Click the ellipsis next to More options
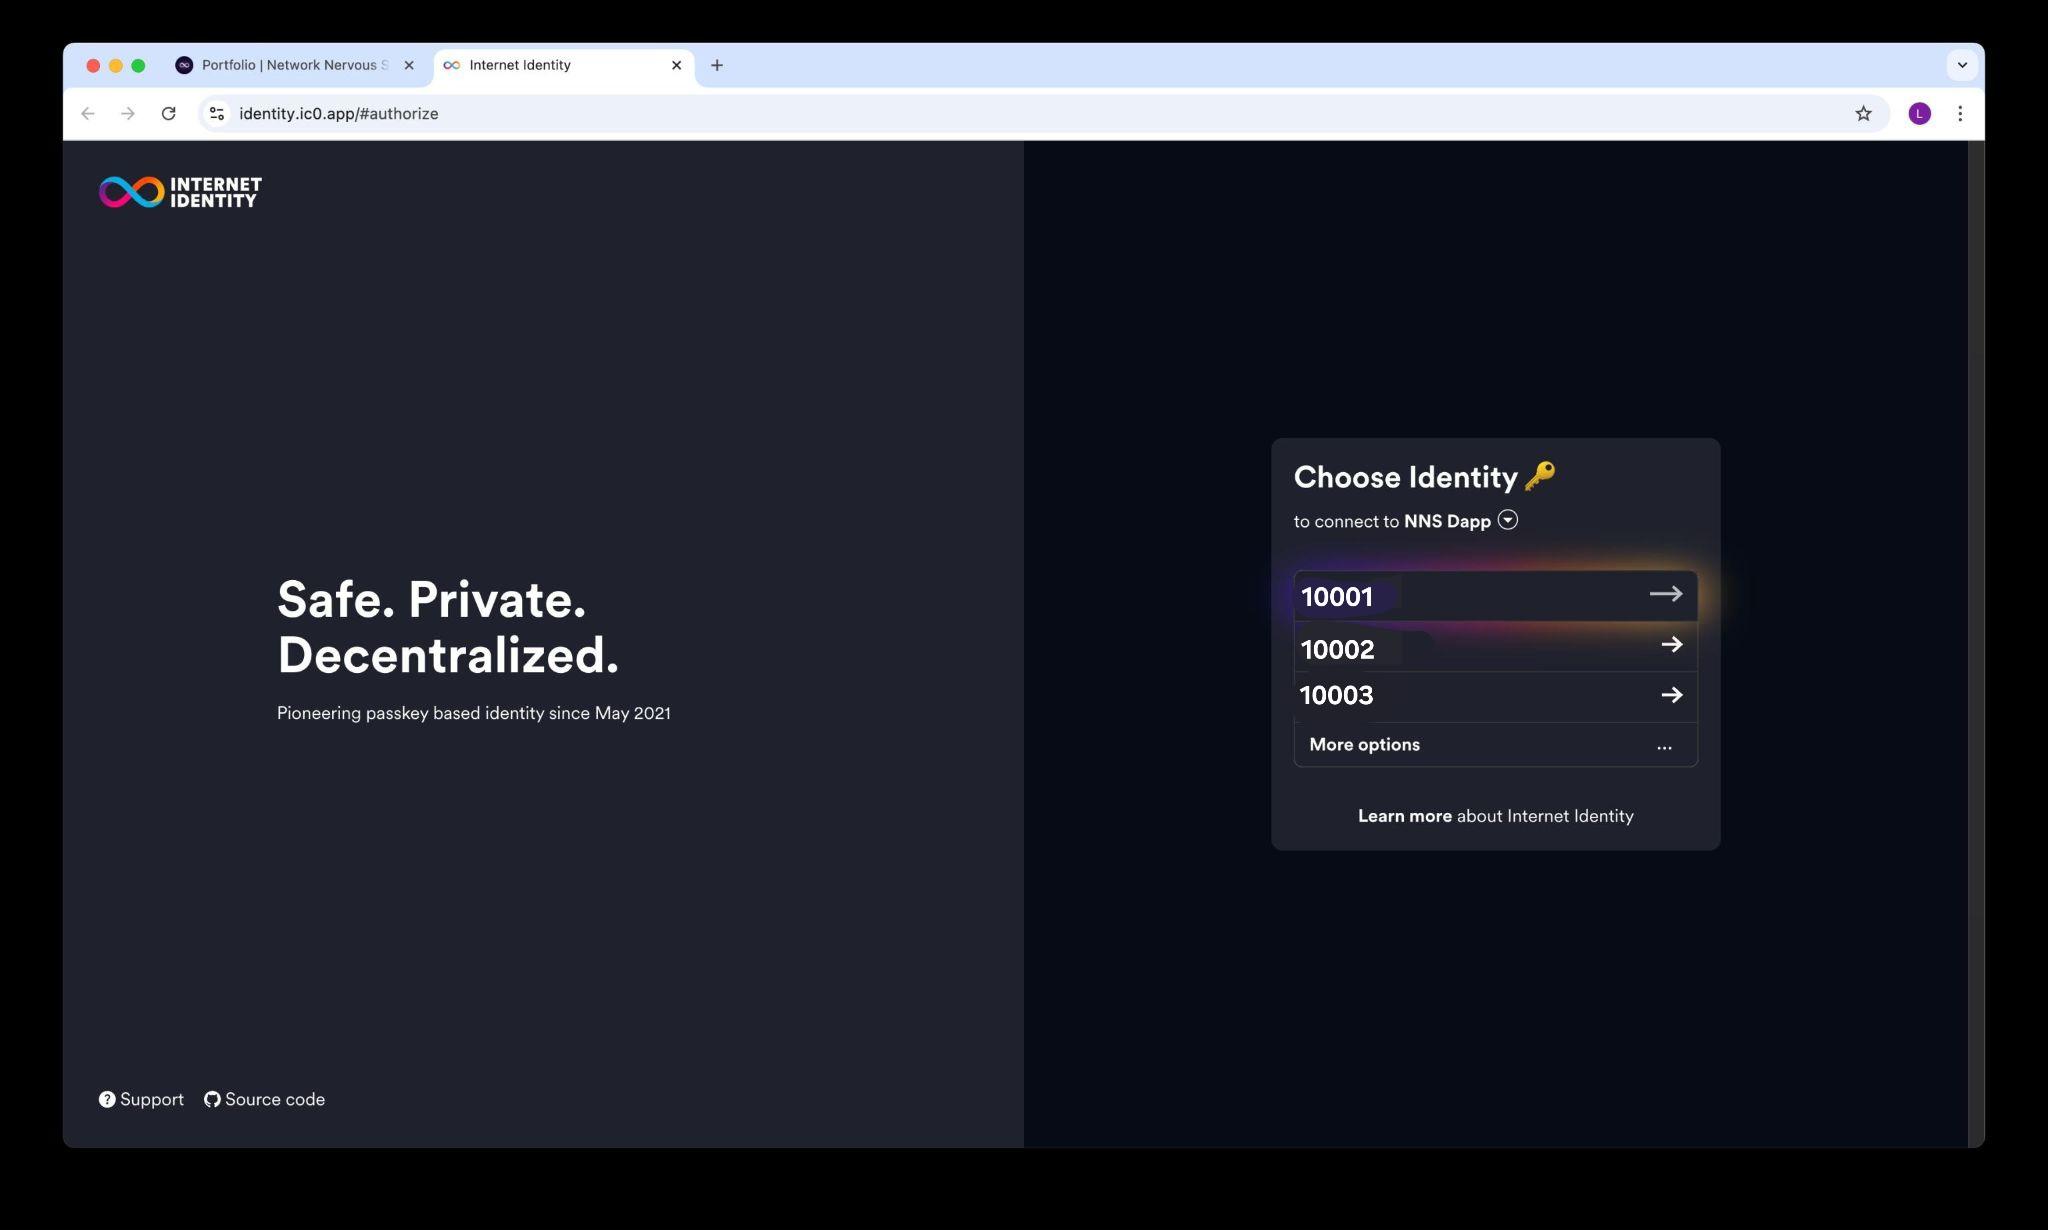Viewport: 2048px width, 1230px height. [1664, 746]
